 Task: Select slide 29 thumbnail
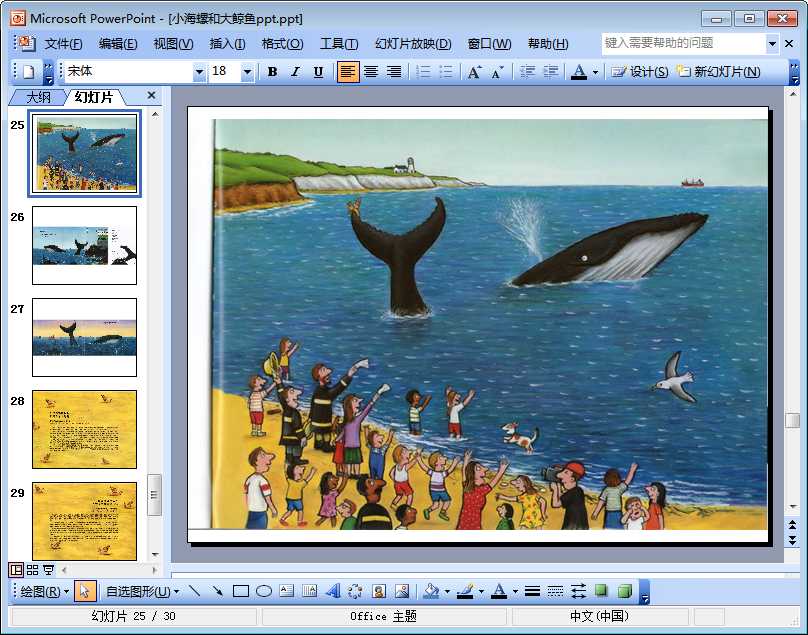85,521
